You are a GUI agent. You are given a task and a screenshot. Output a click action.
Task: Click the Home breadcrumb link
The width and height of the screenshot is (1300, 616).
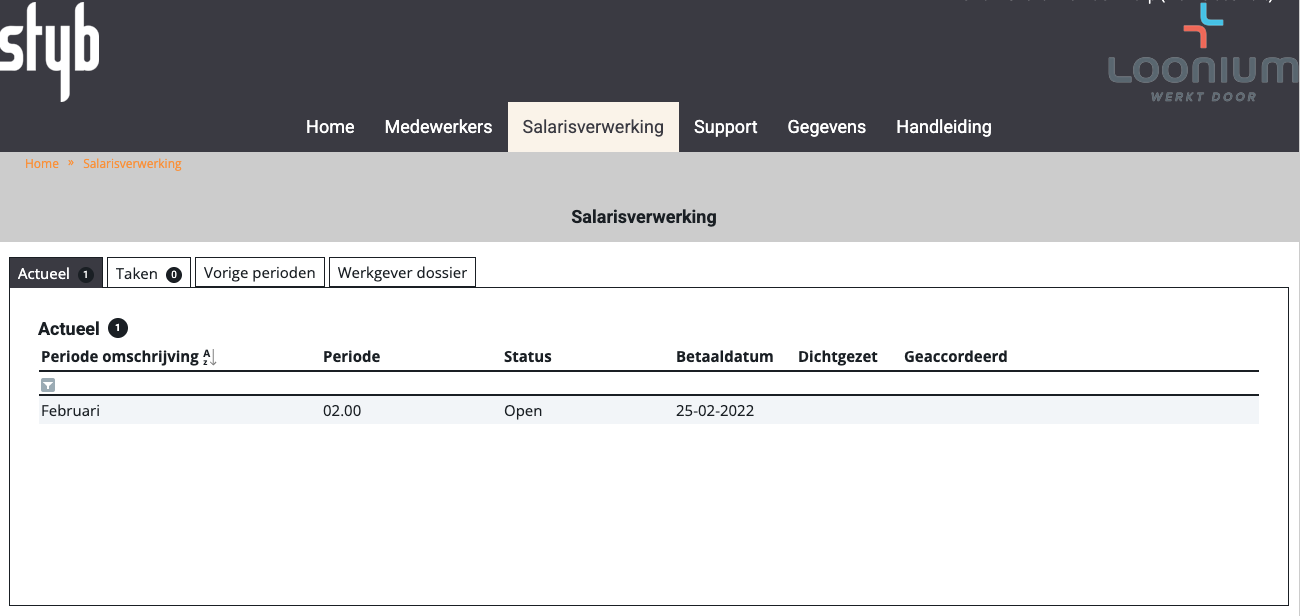click(x=42, y=164)
